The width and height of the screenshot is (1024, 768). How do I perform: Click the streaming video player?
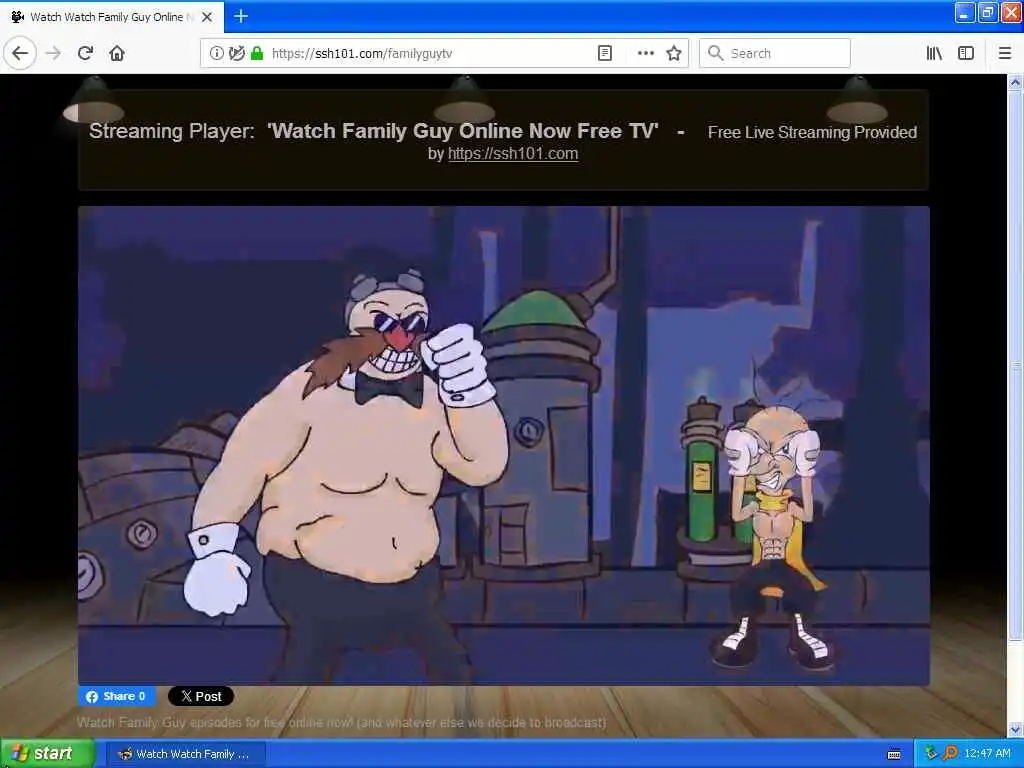(504, 445)
